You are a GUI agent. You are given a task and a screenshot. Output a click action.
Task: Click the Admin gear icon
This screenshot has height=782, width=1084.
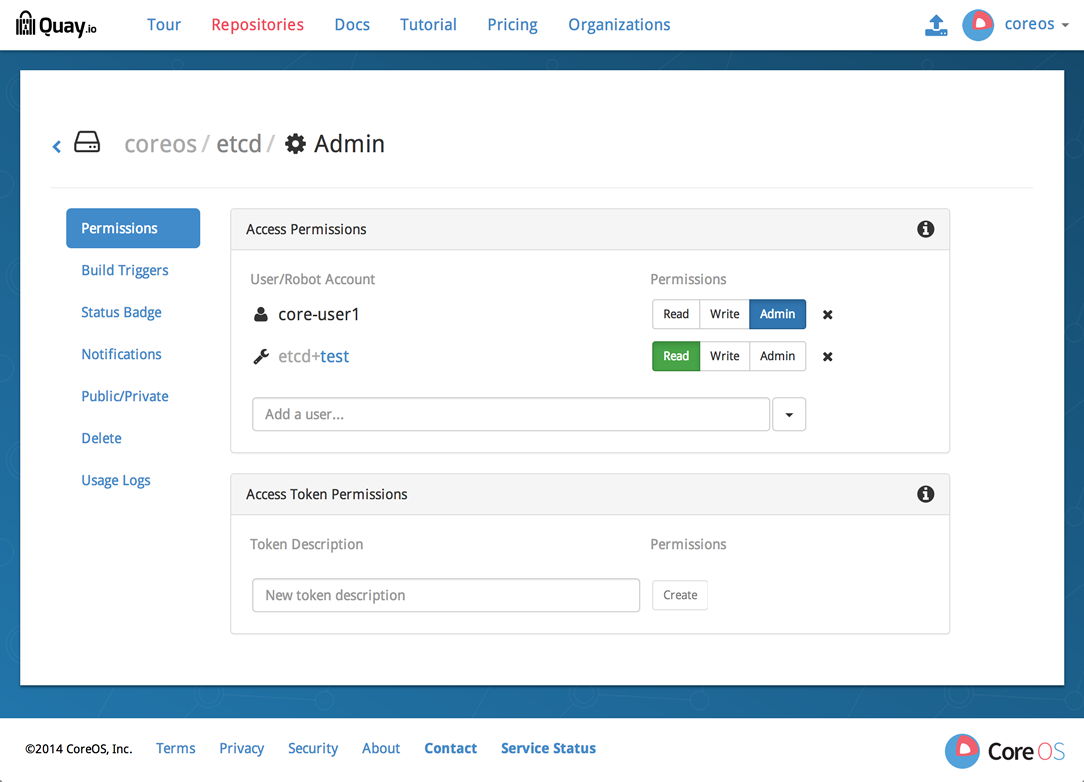click(295, 144)
